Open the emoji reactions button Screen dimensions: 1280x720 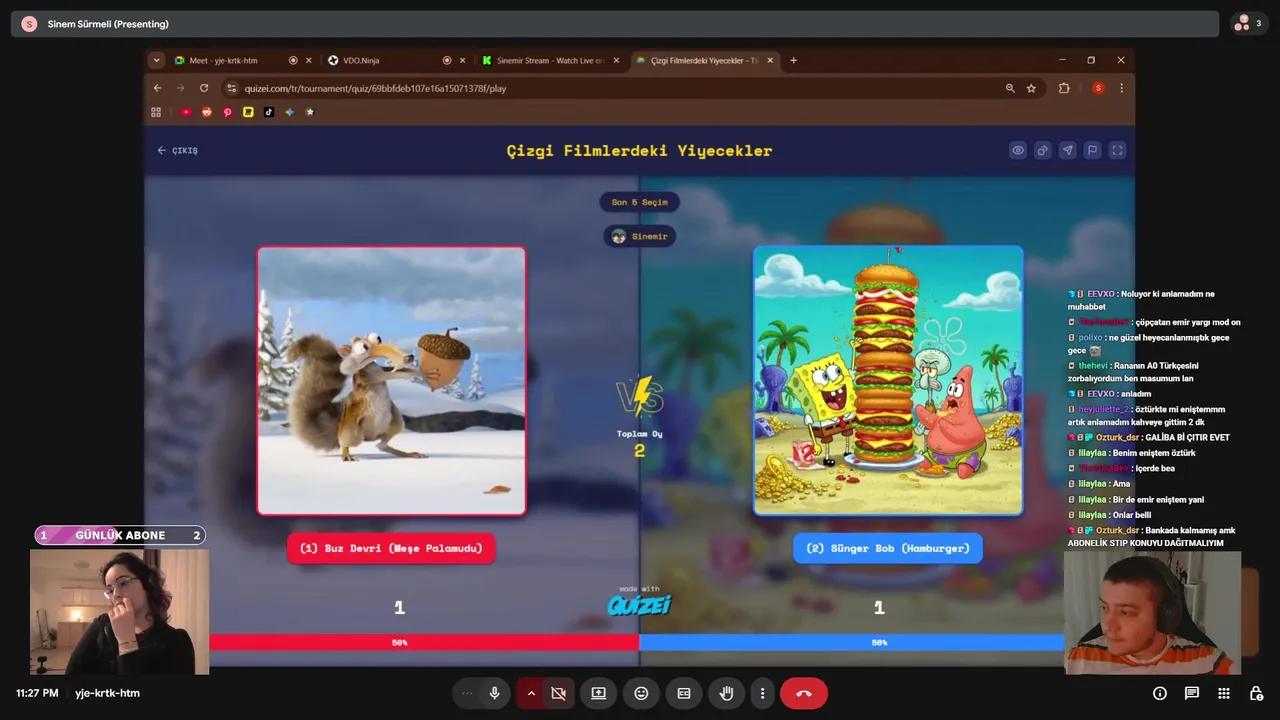click(x=641, y=693)
